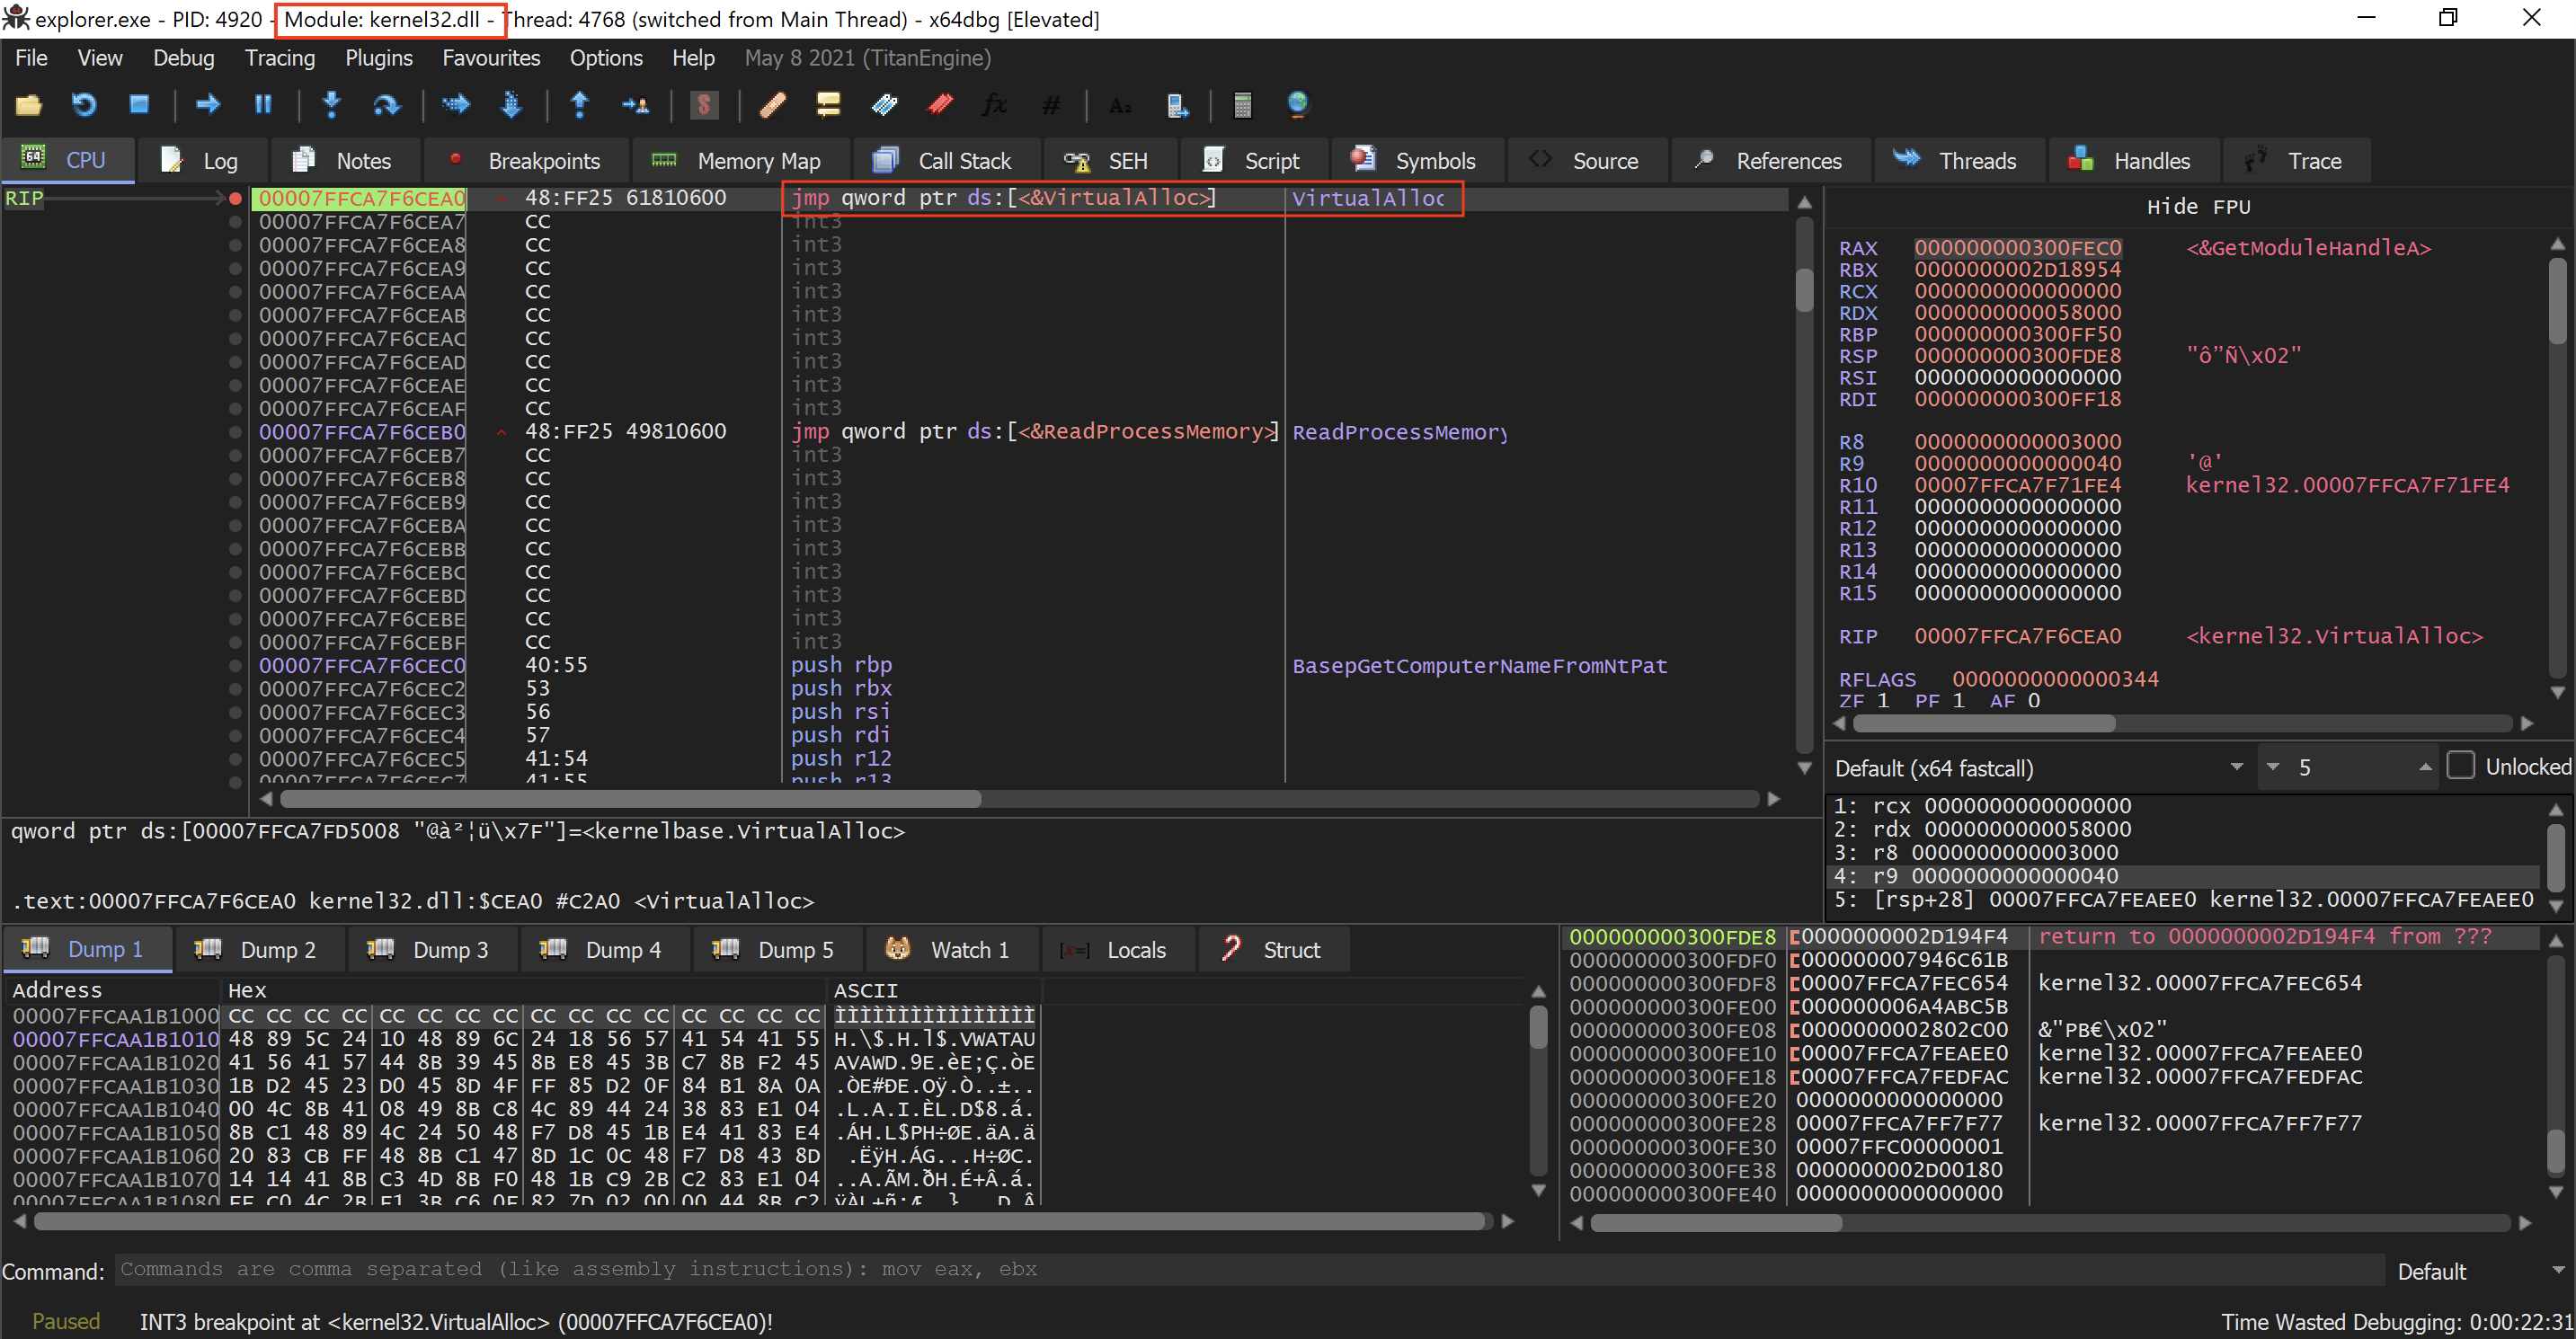Toggle breakpoint bullet at 00007FFCA7F6CEC0
Image resolution: width=2576 pixels, height=1339 pixels.
click(235, 665)
